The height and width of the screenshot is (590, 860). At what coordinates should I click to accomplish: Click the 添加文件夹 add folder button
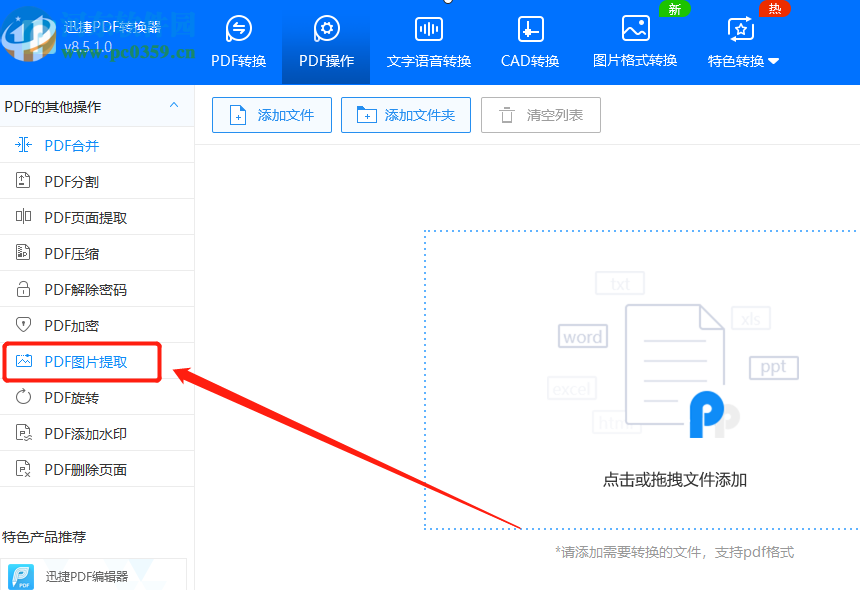pyautogui.click(x=405, y=115)
